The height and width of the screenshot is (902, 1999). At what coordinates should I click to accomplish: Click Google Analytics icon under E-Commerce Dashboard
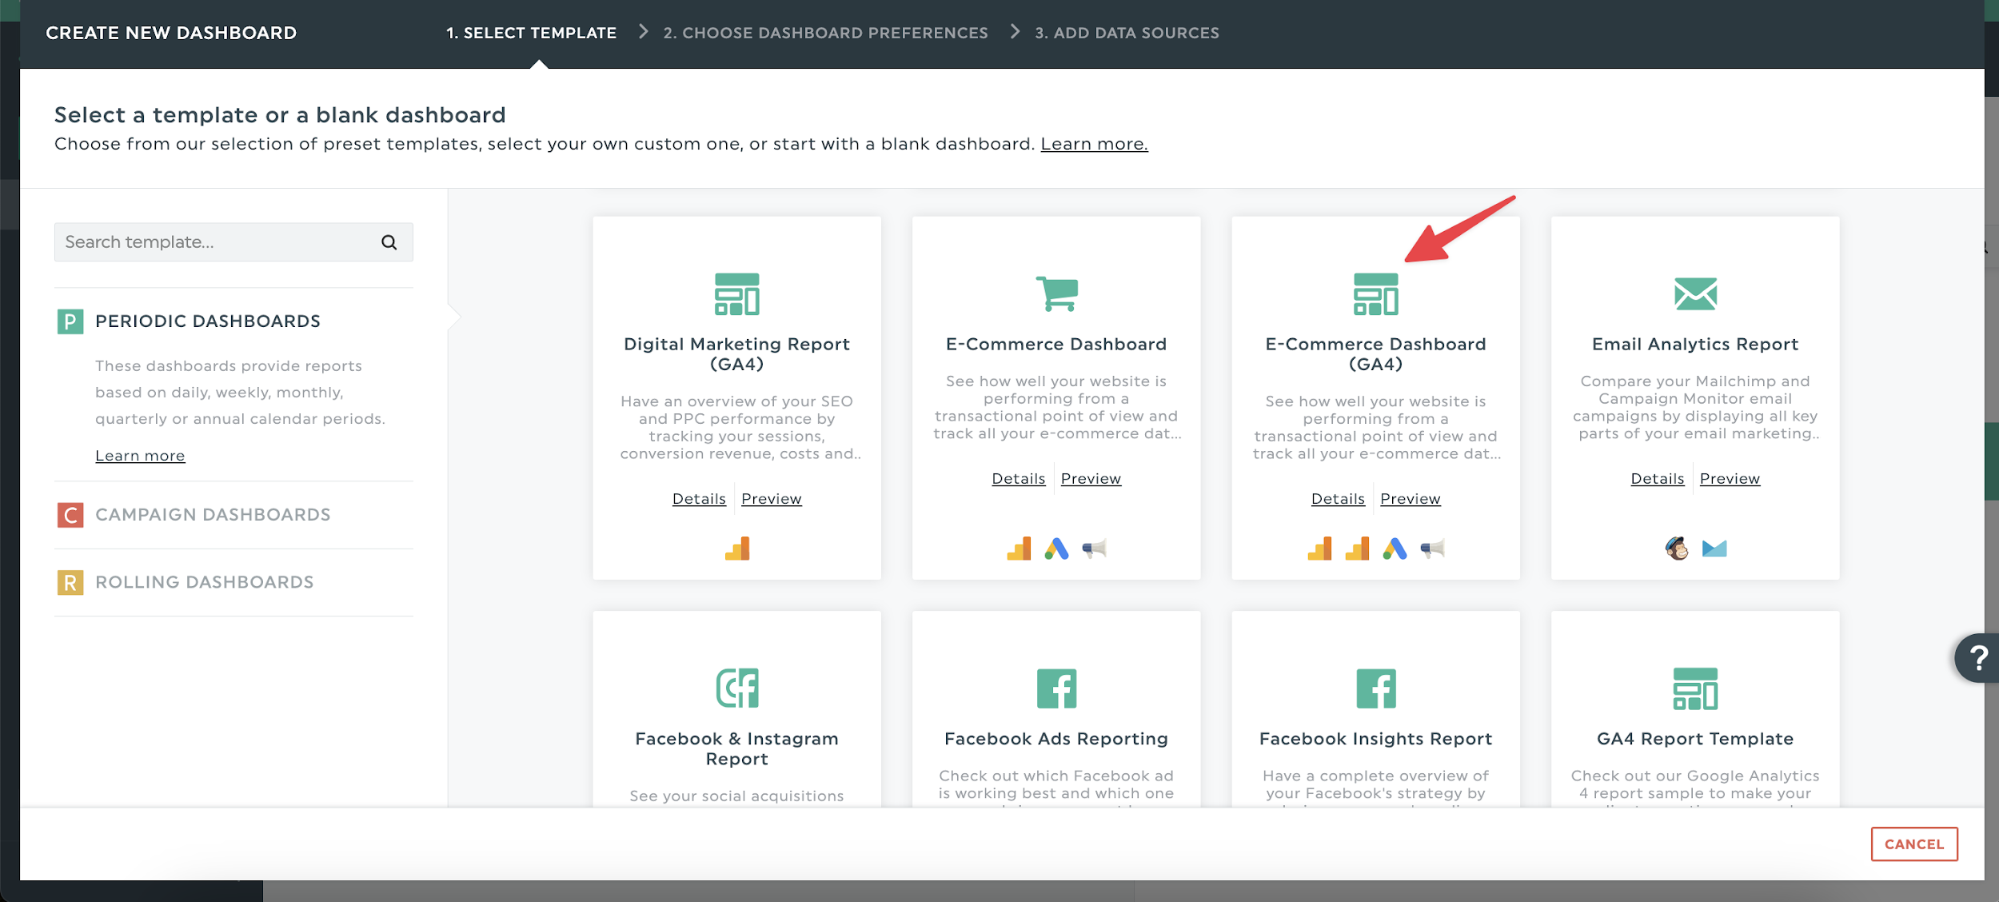pos(1019,548)
